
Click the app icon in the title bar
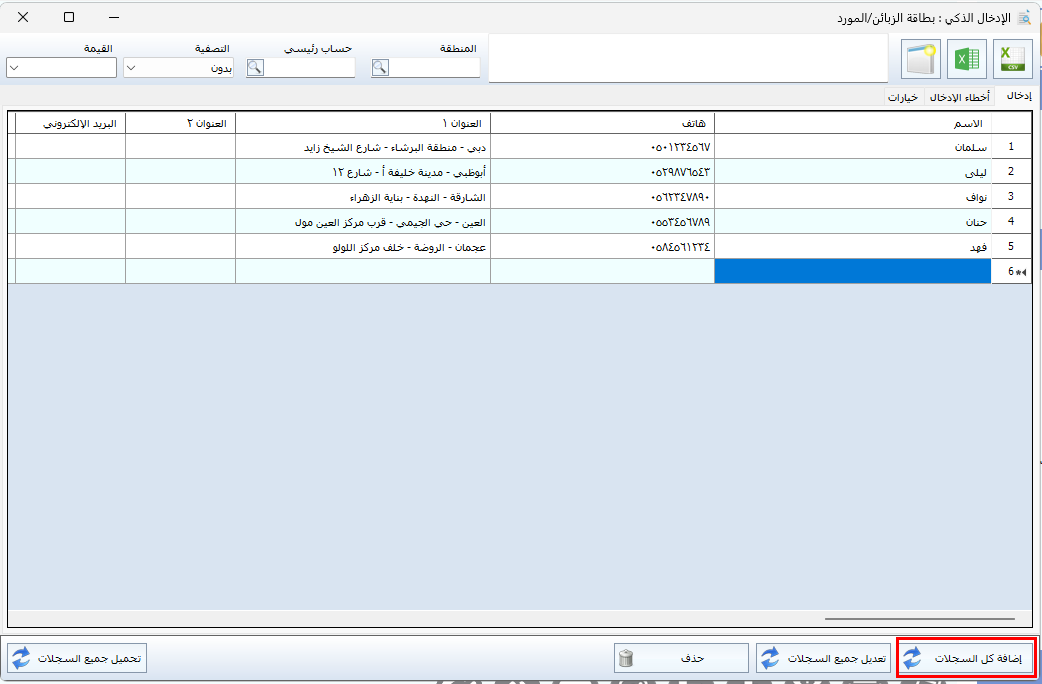(1024, 18)
